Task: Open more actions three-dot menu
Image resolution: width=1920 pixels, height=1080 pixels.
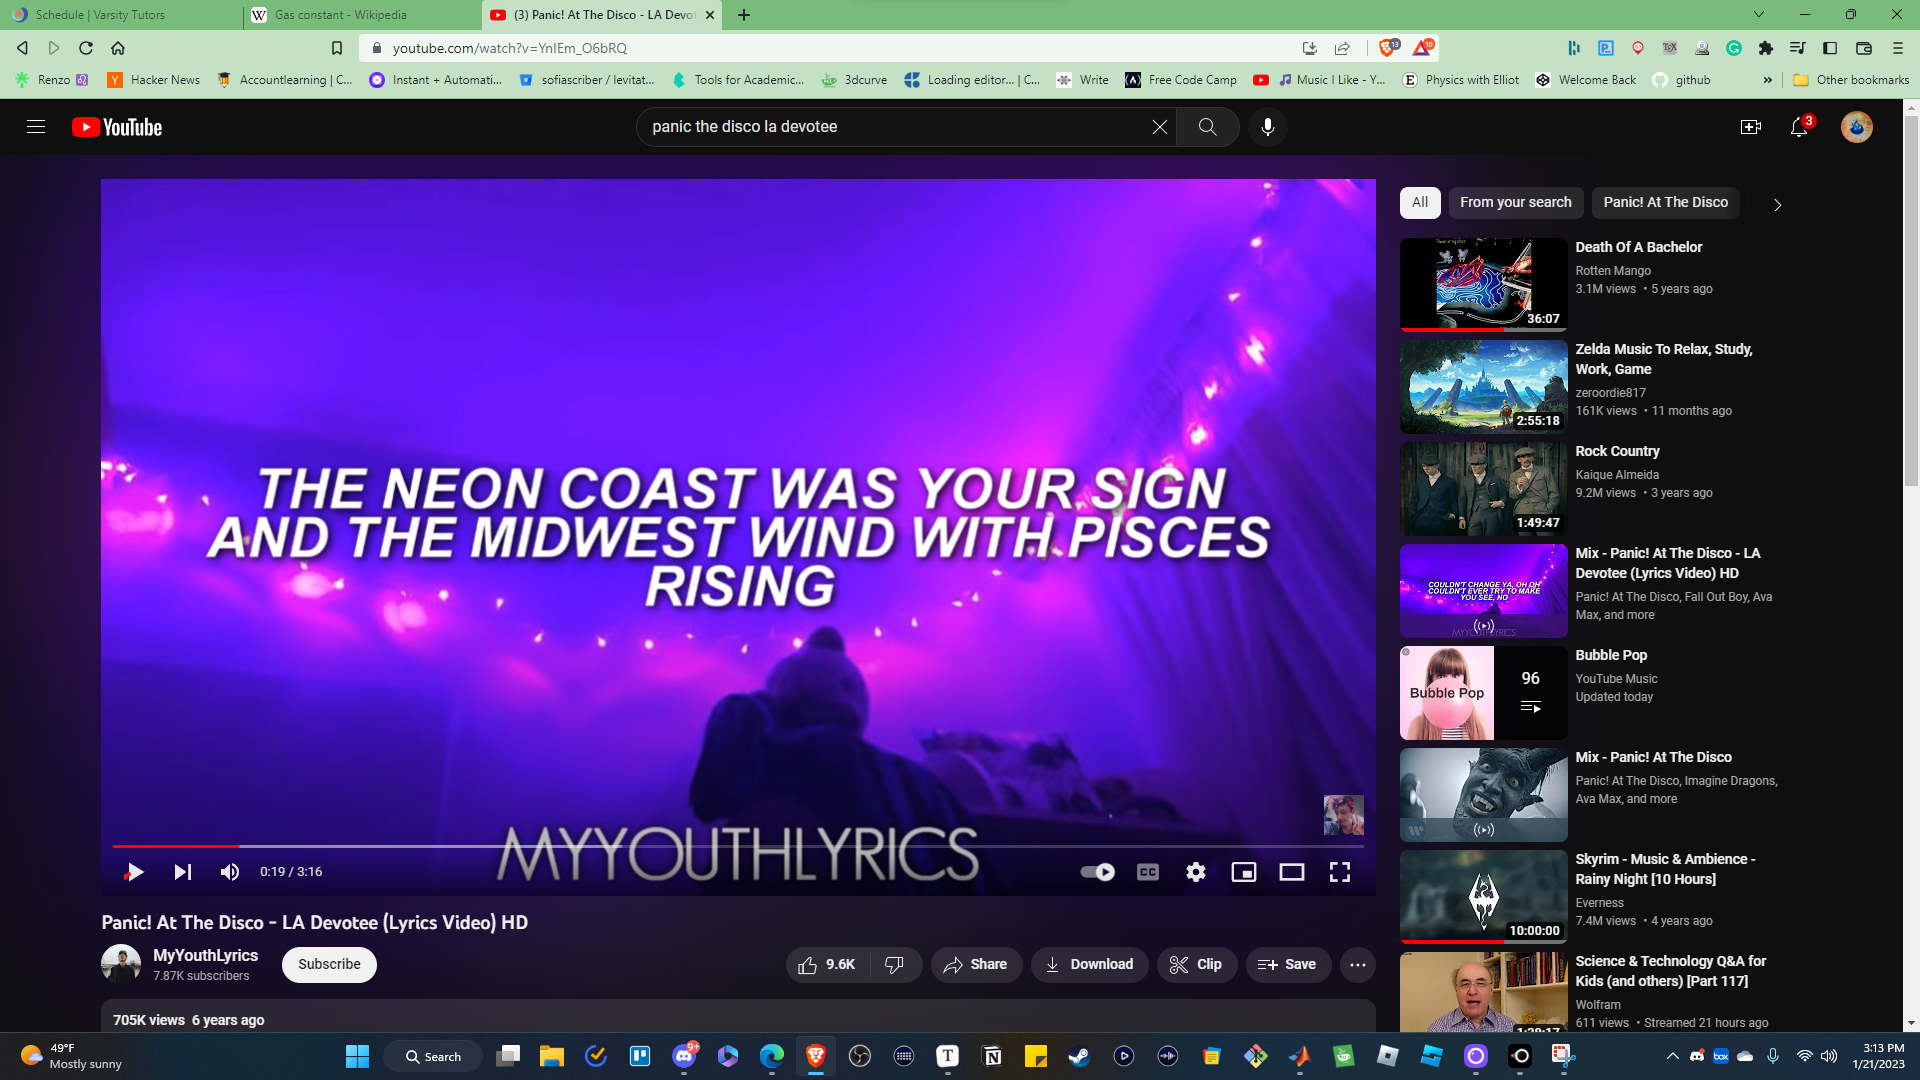Action: 1357,965
